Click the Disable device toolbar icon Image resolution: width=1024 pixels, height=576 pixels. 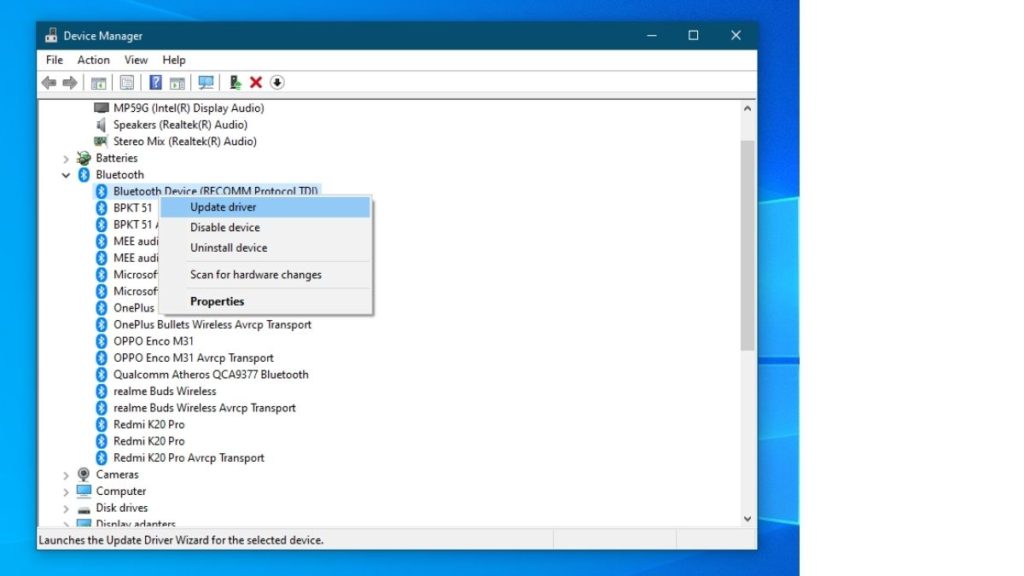(276, 82)
